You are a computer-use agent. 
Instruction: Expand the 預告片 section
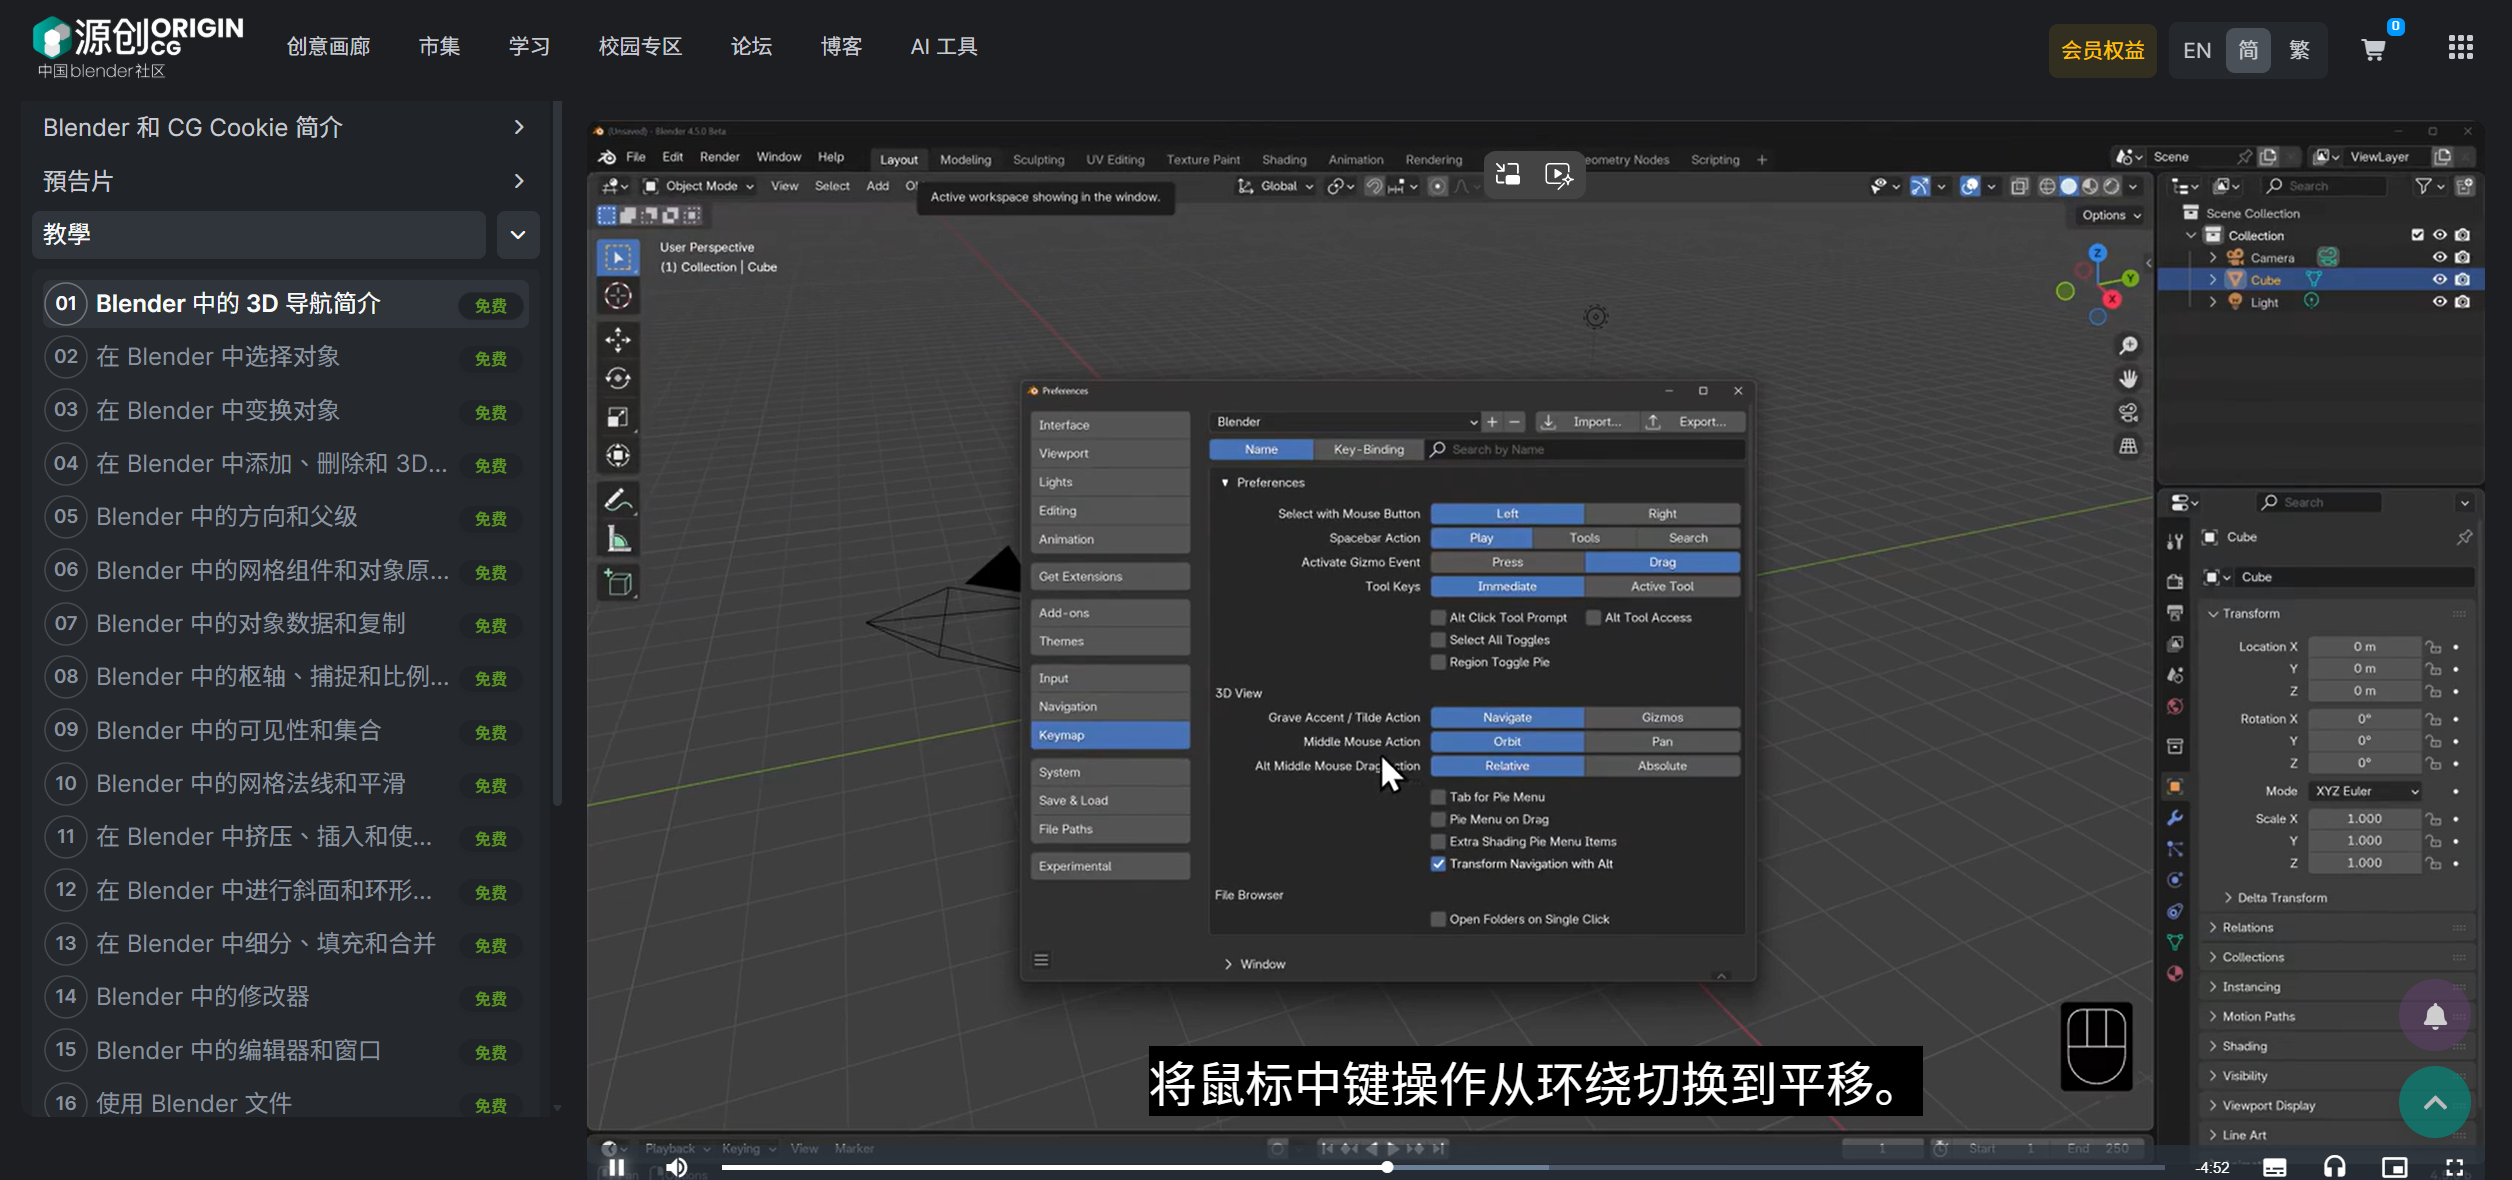point(518,181)
